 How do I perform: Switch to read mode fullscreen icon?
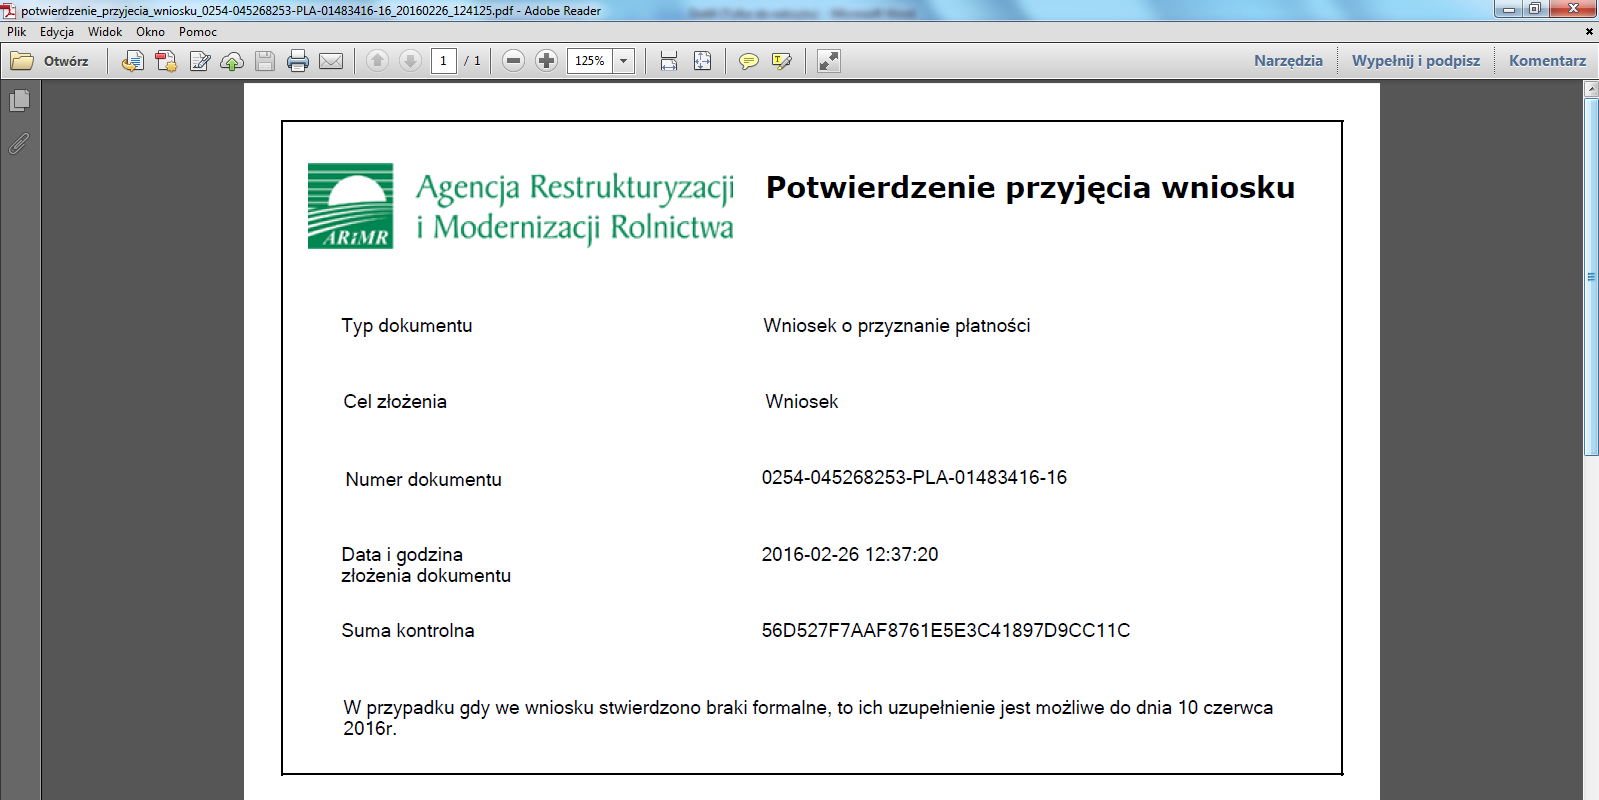(829, 61)
